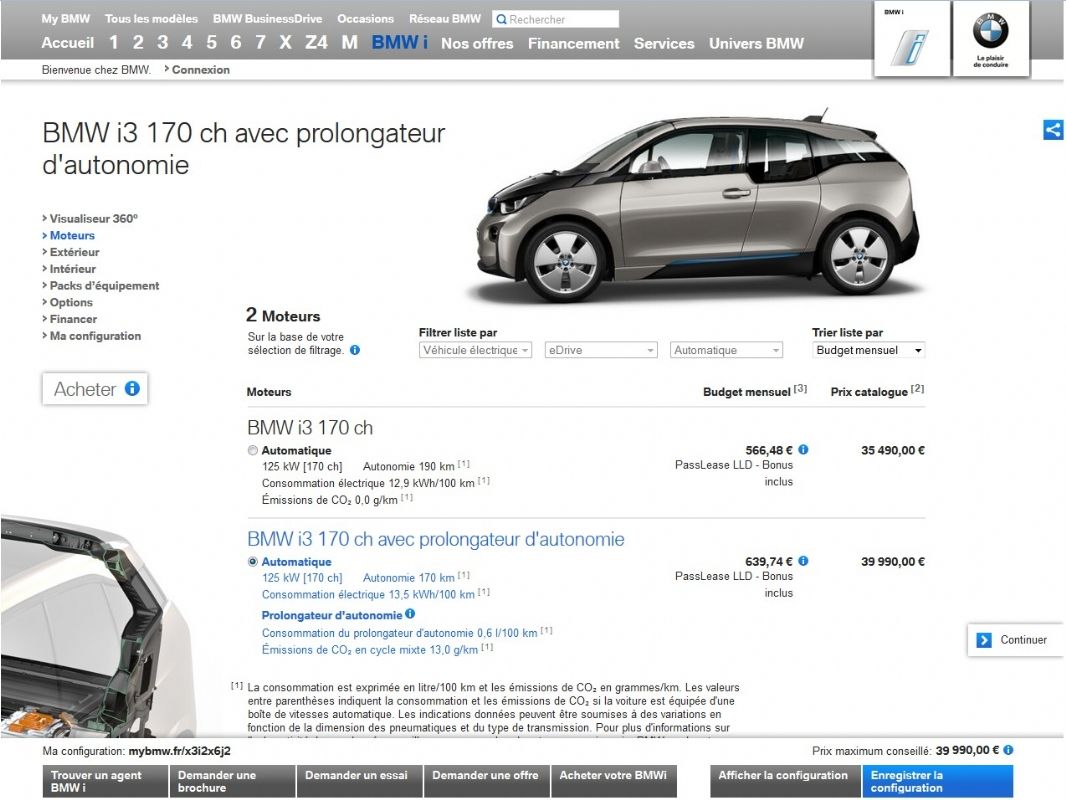Image resolution: width=1066 pixels, height=800 pixels.
Task: Open info icon beside Prolongateur d'autonomie
Action: (x=410, y=613)
